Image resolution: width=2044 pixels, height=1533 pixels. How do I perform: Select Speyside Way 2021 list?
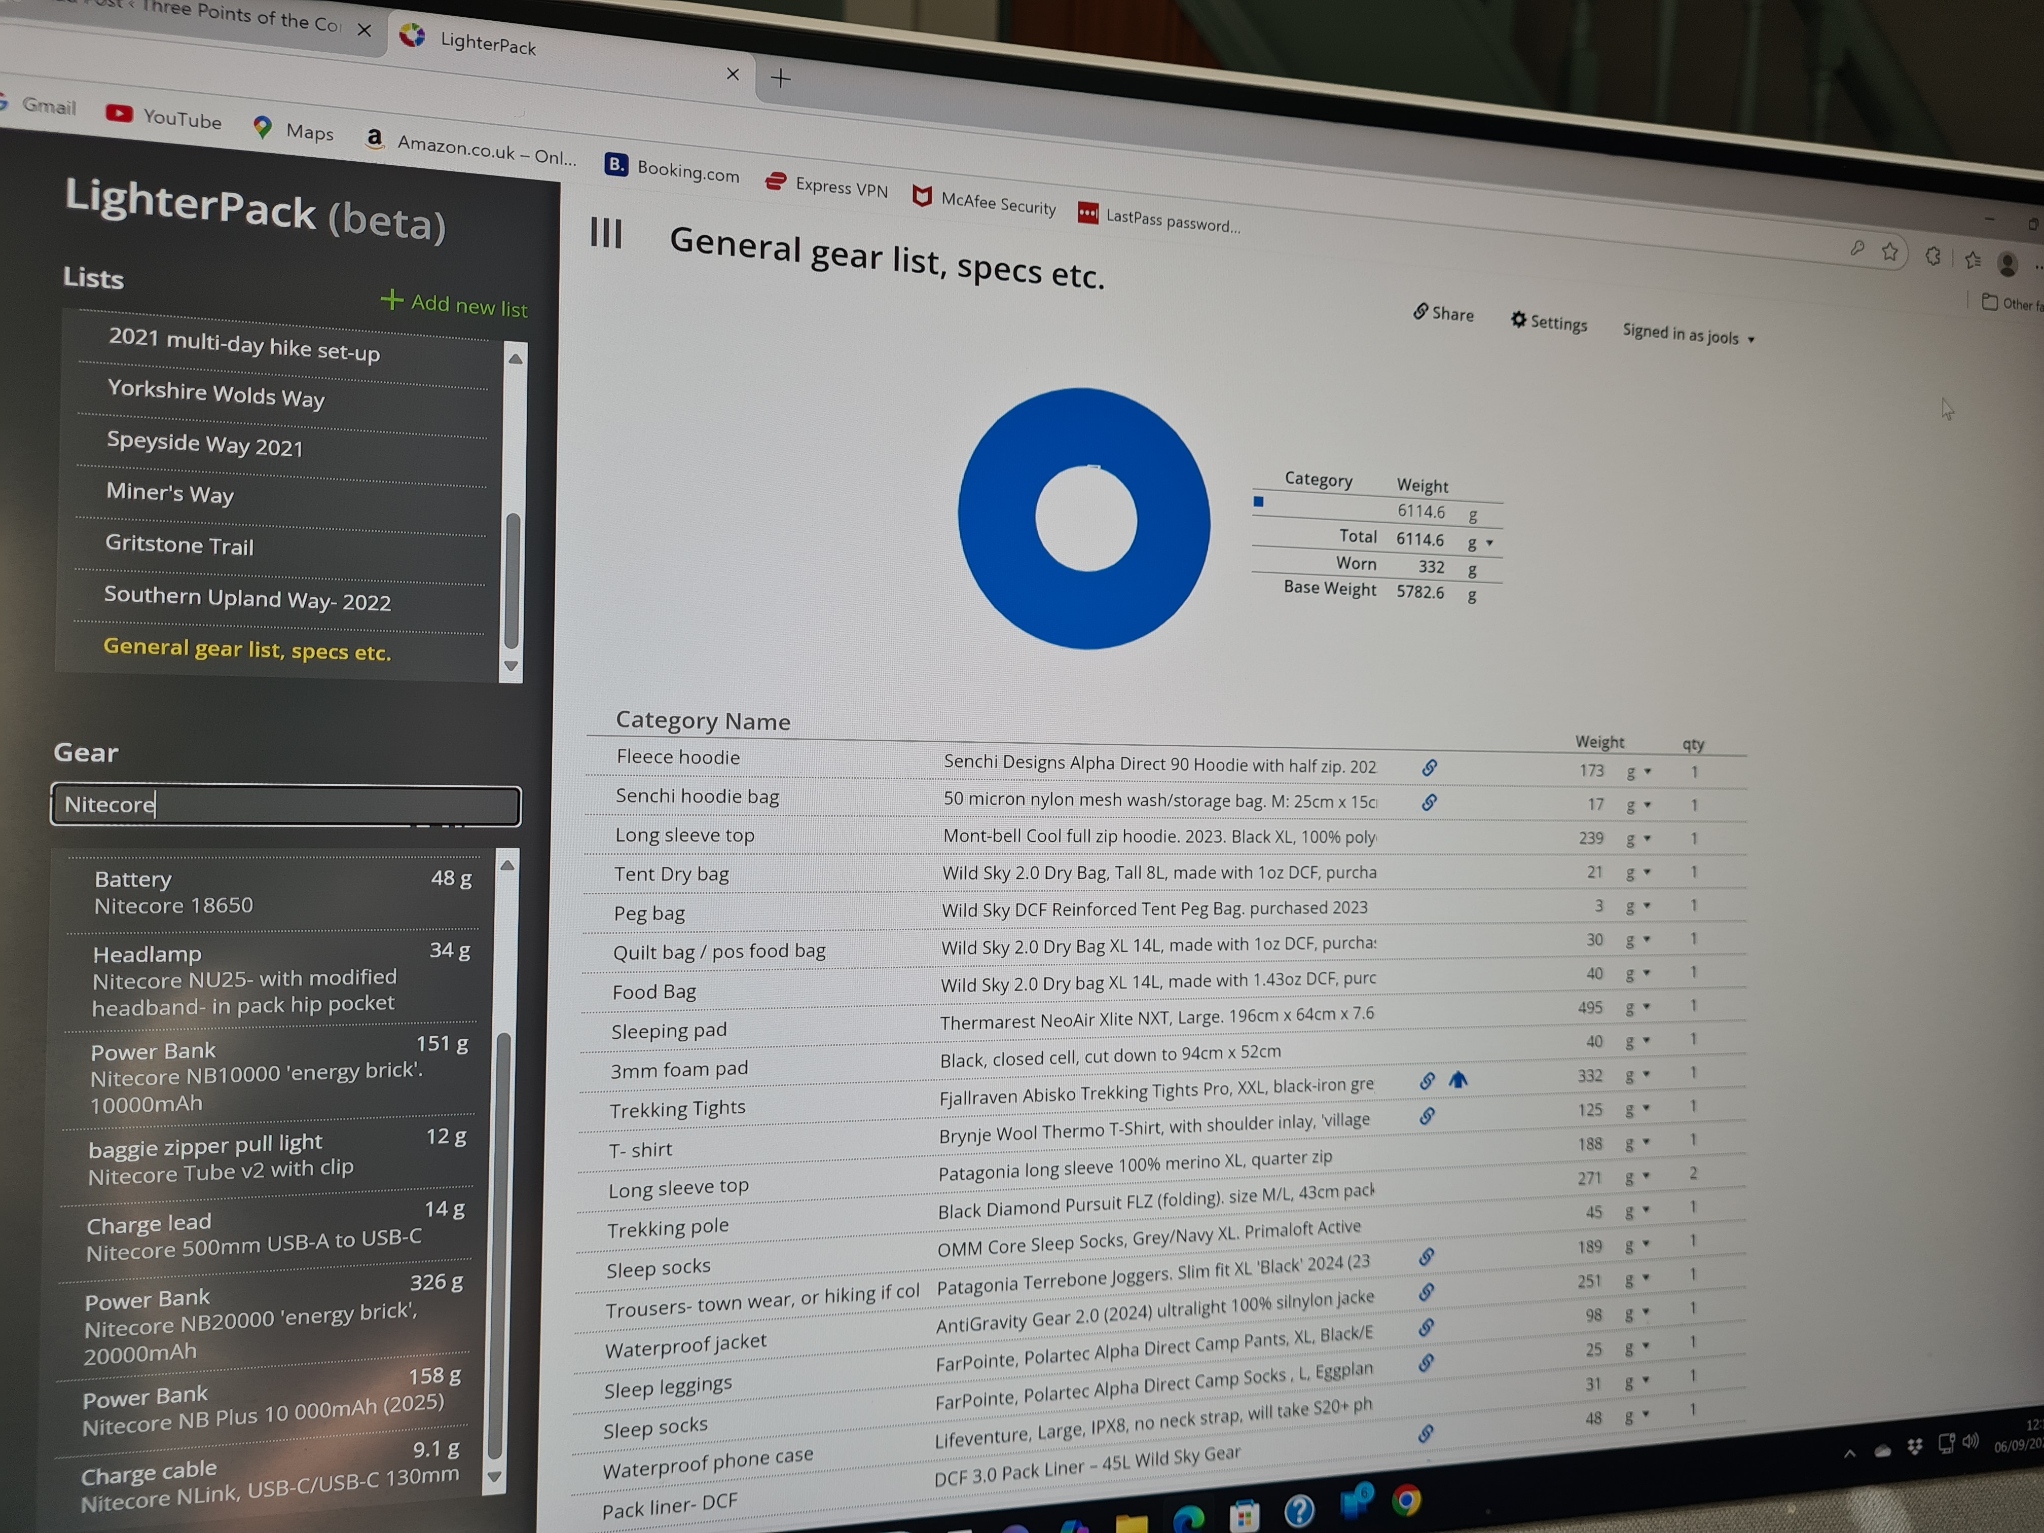tap(204, 445)
